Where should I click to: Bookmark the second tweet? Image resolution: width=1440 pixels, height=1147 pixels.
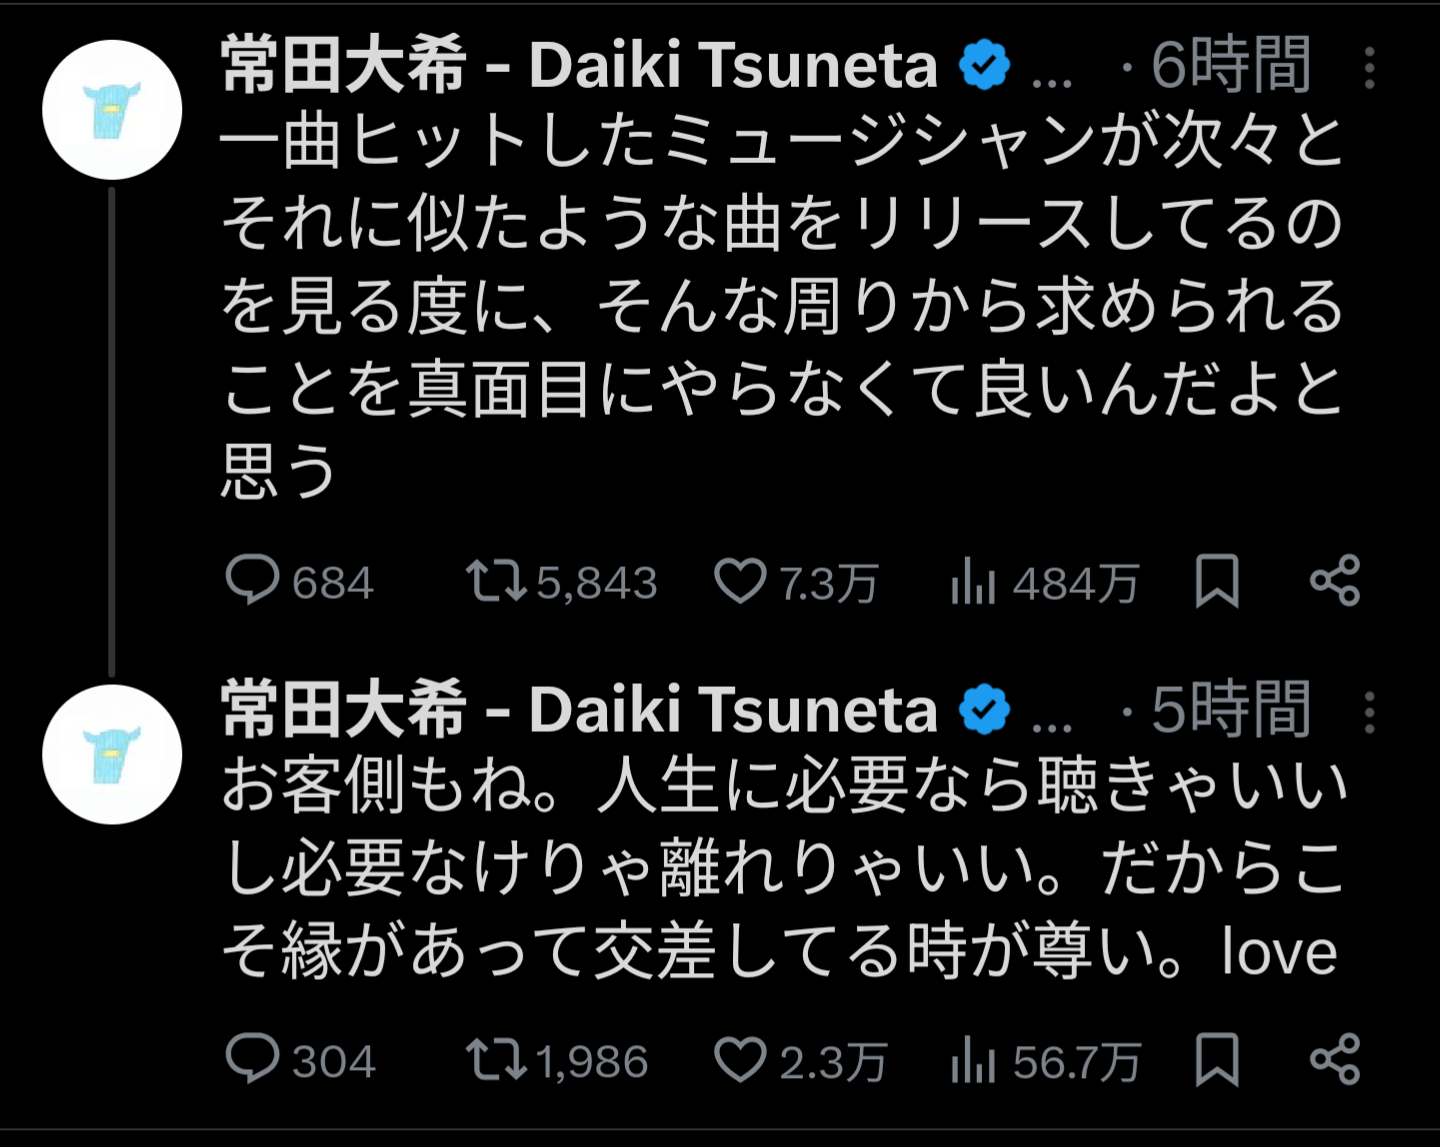click(1217, 1060)
